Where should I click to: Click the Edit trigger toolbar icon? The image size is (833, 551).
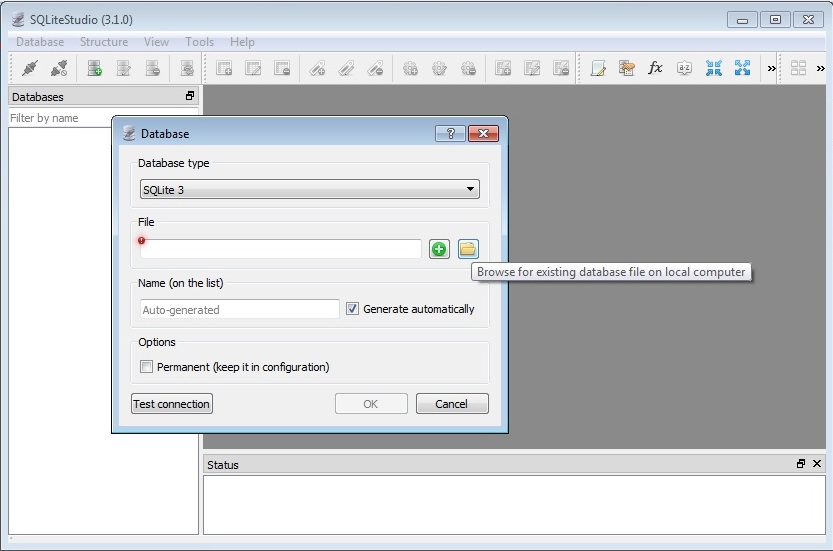[439, 68]
